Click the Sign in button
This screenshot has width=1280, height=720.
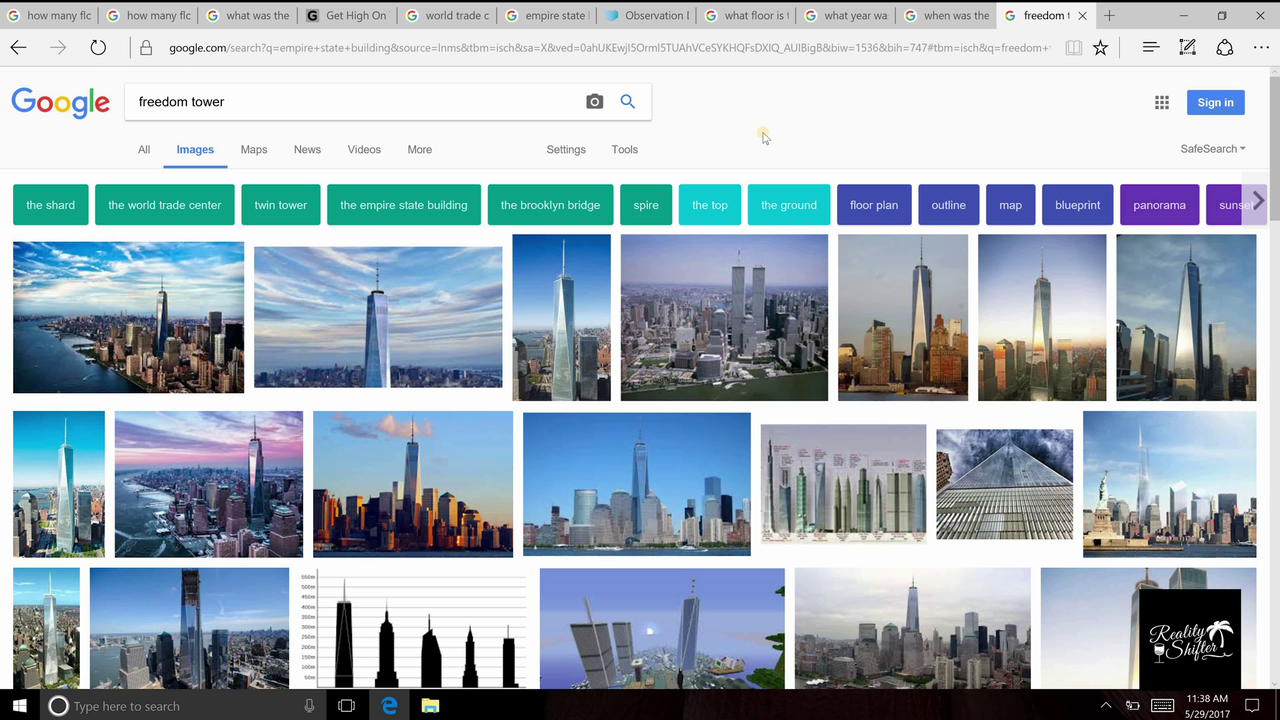[x=1215, y=103]
